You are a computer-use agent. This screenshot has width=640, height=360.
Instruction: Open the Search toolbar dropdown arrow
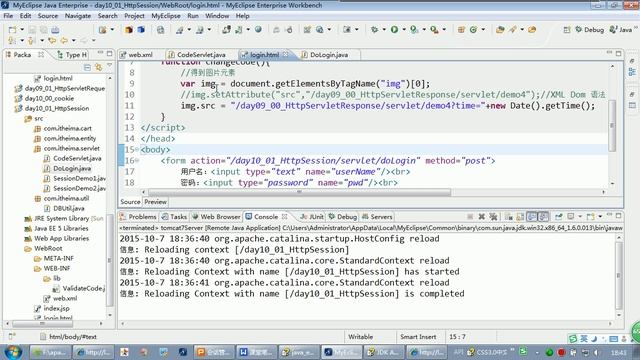pyautogui.click(x=522, y=30)
